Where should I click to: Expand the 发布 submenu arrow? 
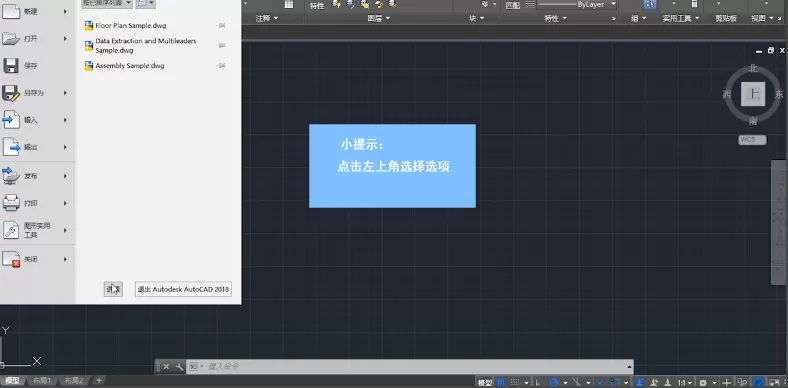65,176
